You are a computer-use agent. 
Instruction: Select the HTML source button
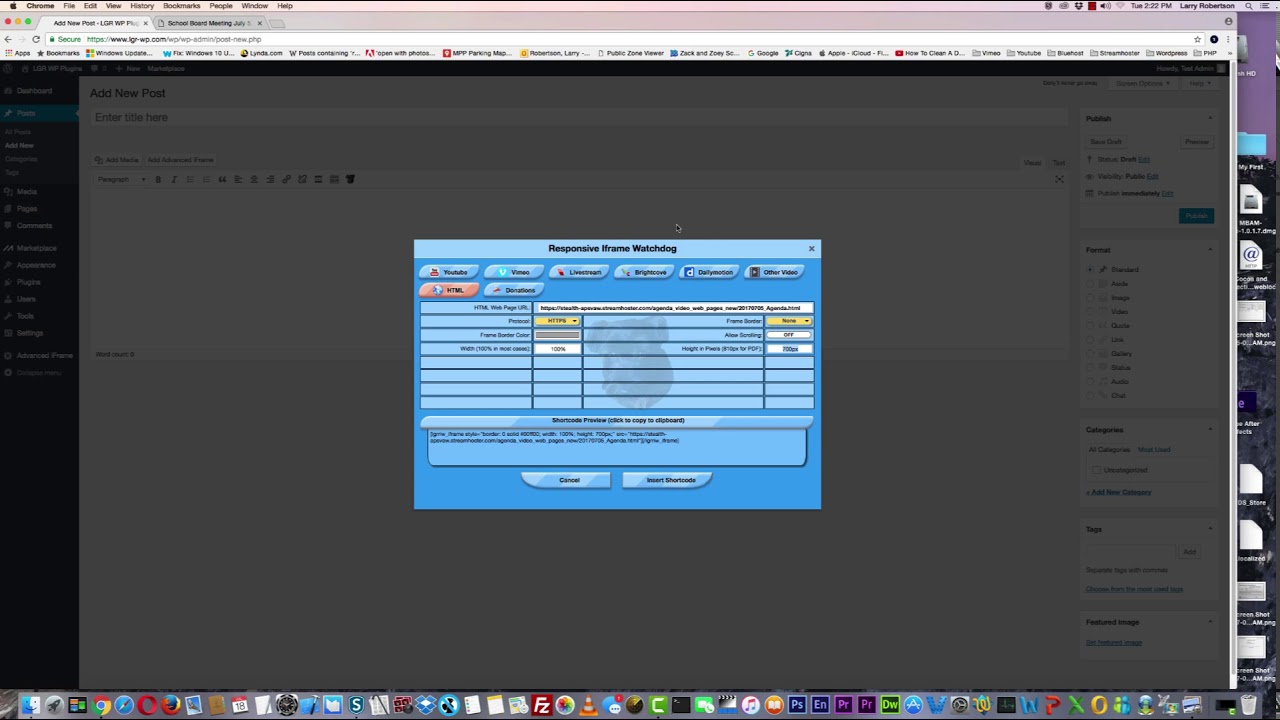tap(449, 290)
